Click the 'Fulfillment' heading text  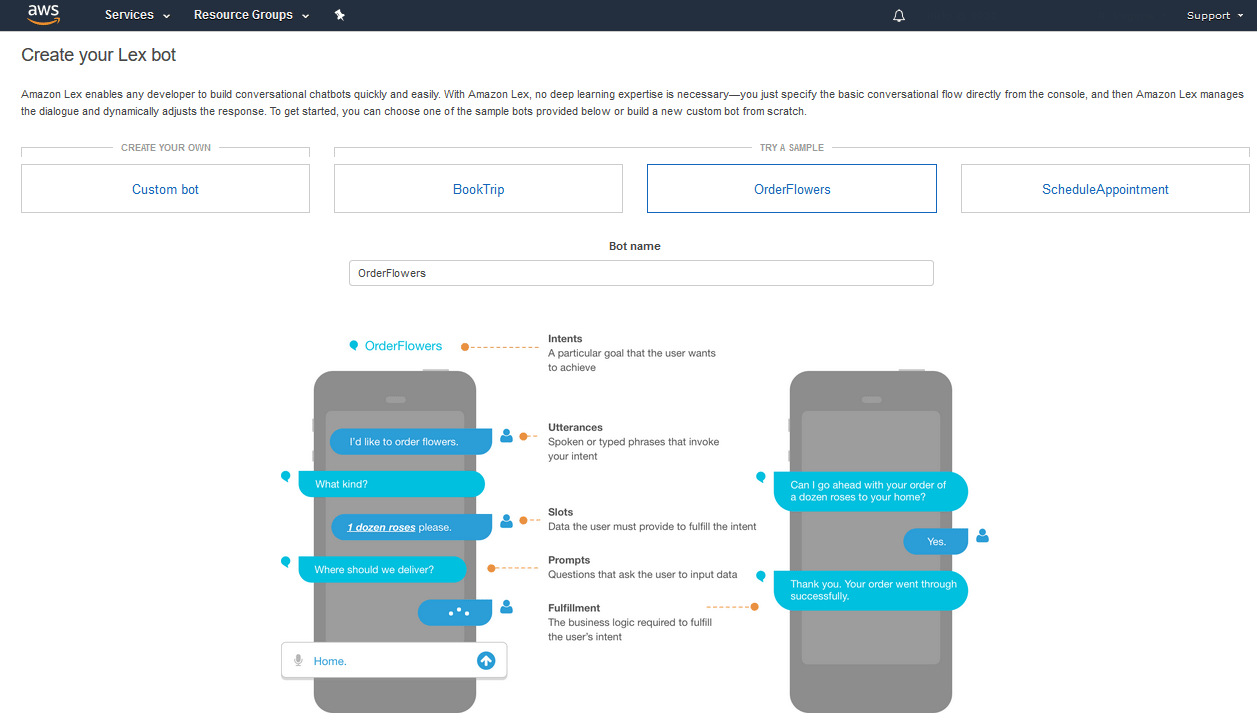coord(574,608)
